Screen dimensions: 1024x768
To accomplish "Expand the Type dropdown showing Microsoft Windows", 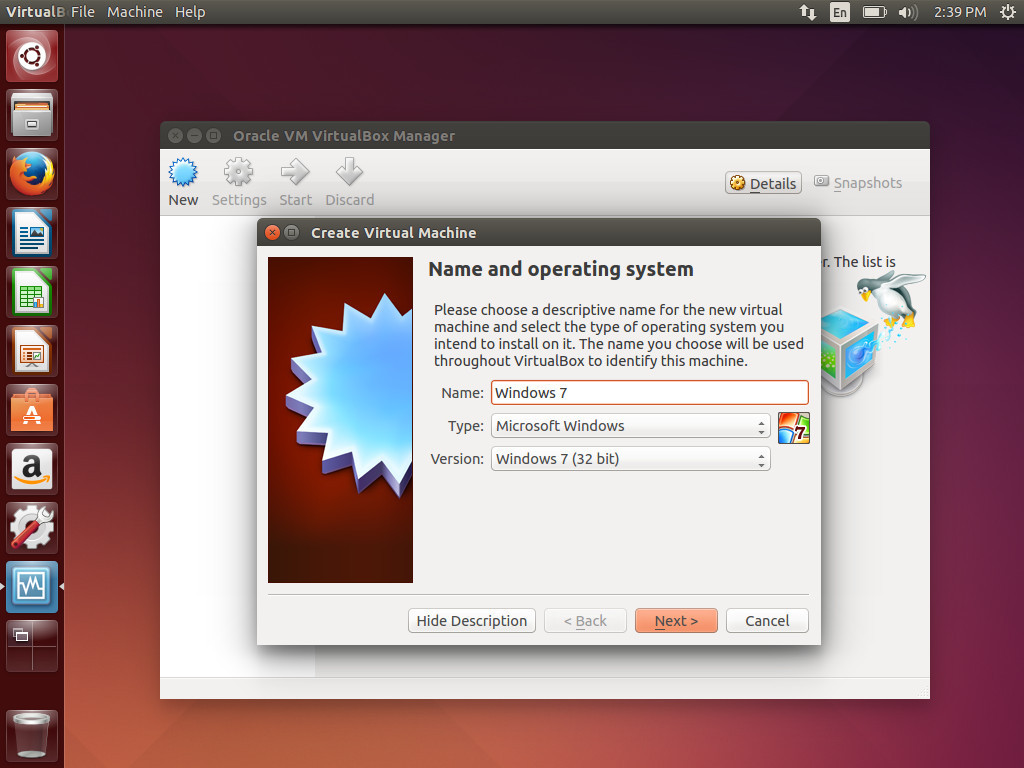I will [630, 426].
